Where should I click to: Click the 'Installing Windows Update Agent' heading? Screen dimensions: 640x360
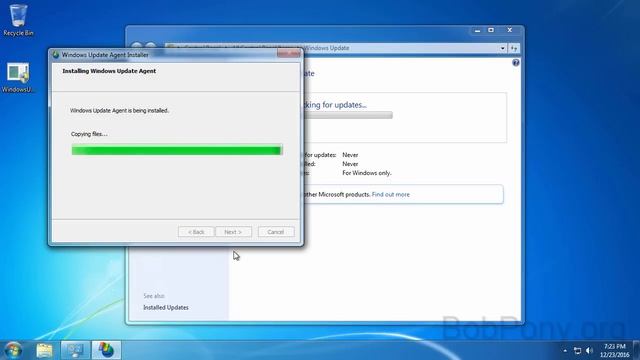pyautogui.click(x=109, y=71)
